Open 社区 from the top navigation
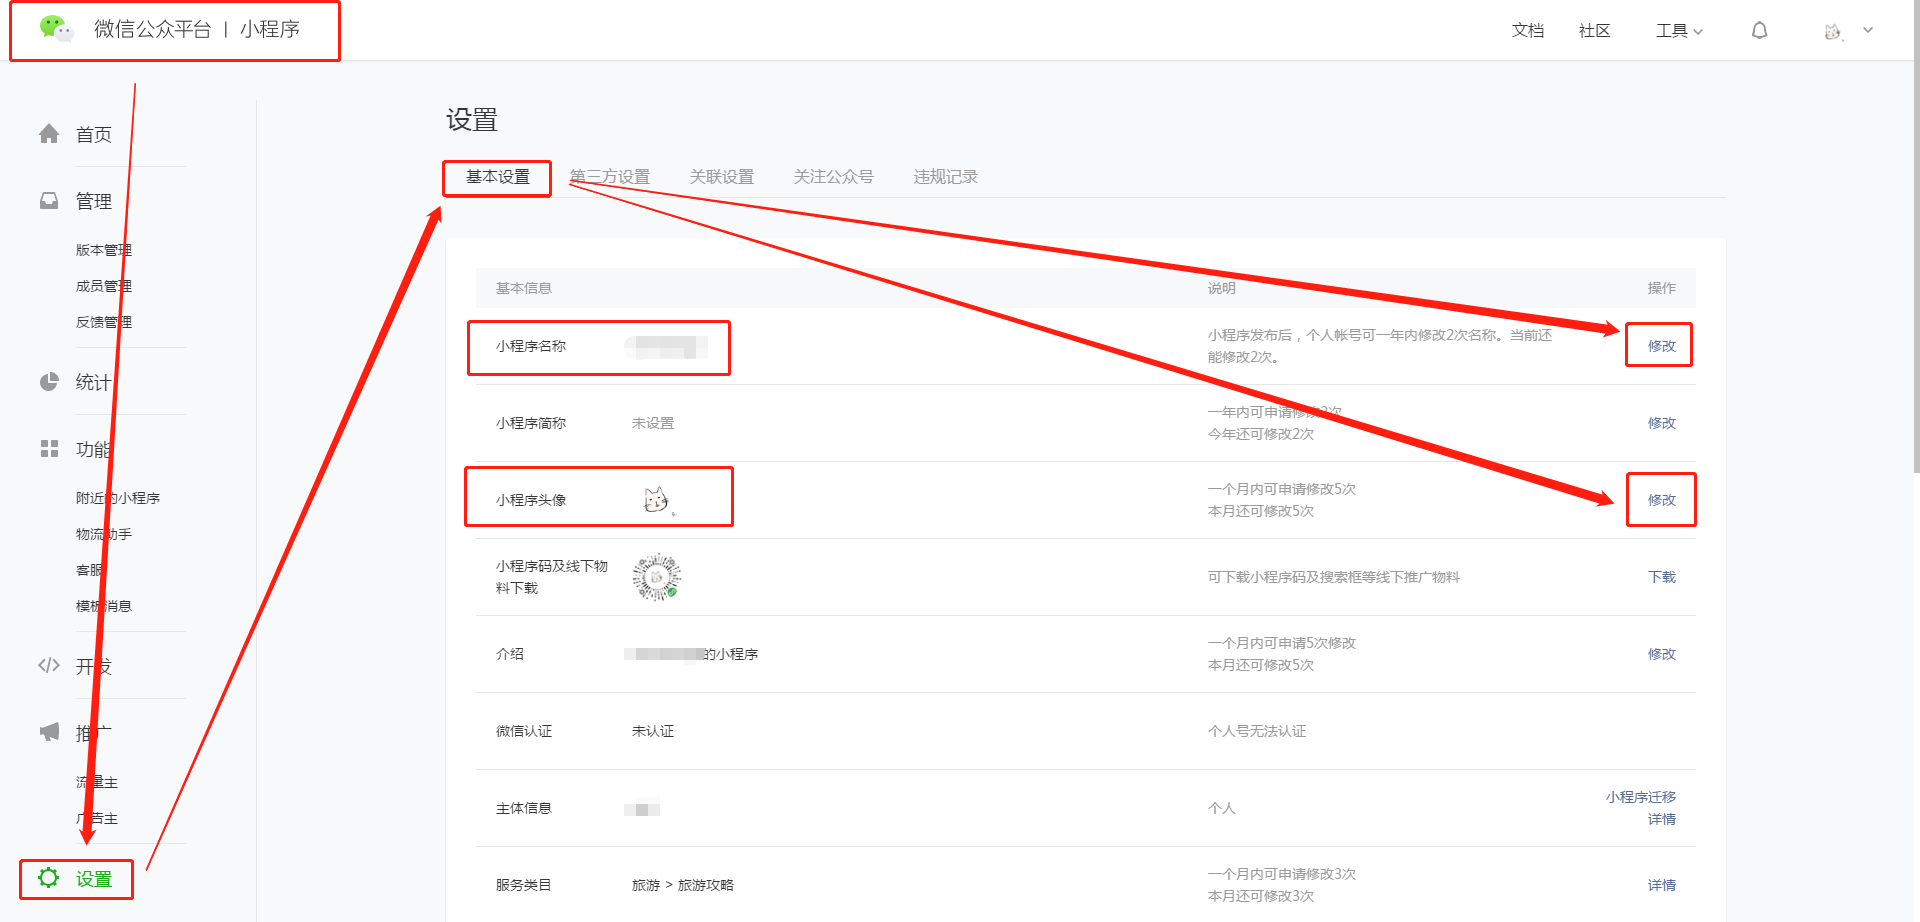The width and height of the screenshot is (1920, 922). pyautogui.click(x=1594, y=30)
